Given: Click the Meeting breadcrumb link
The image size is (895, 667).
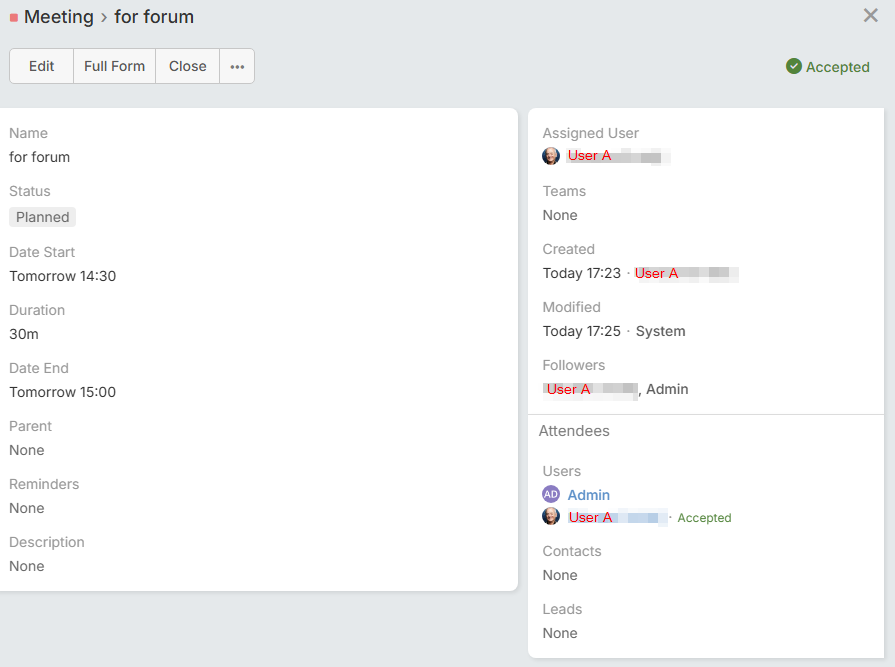Looking at the screenshot, I should 58,17.
